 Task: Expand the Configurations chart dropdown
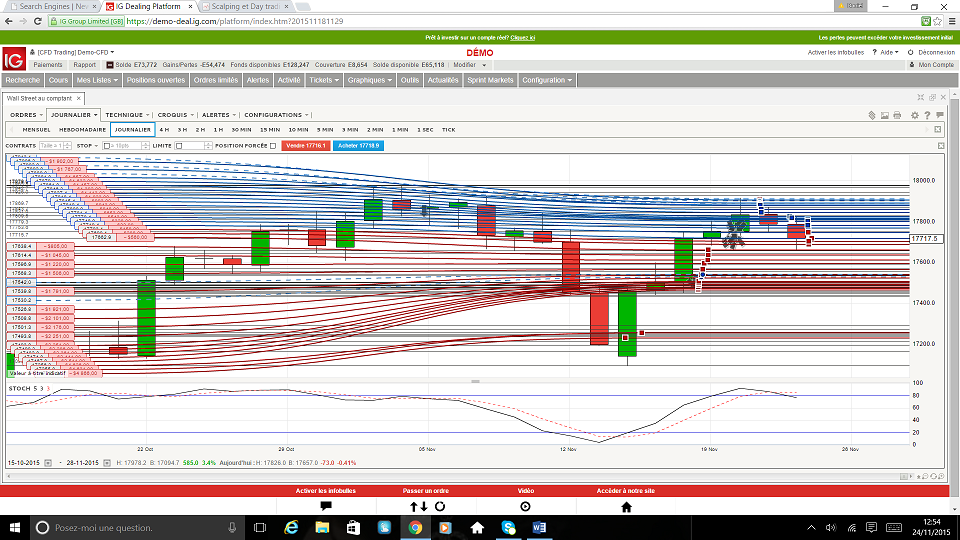coord(276,114)
